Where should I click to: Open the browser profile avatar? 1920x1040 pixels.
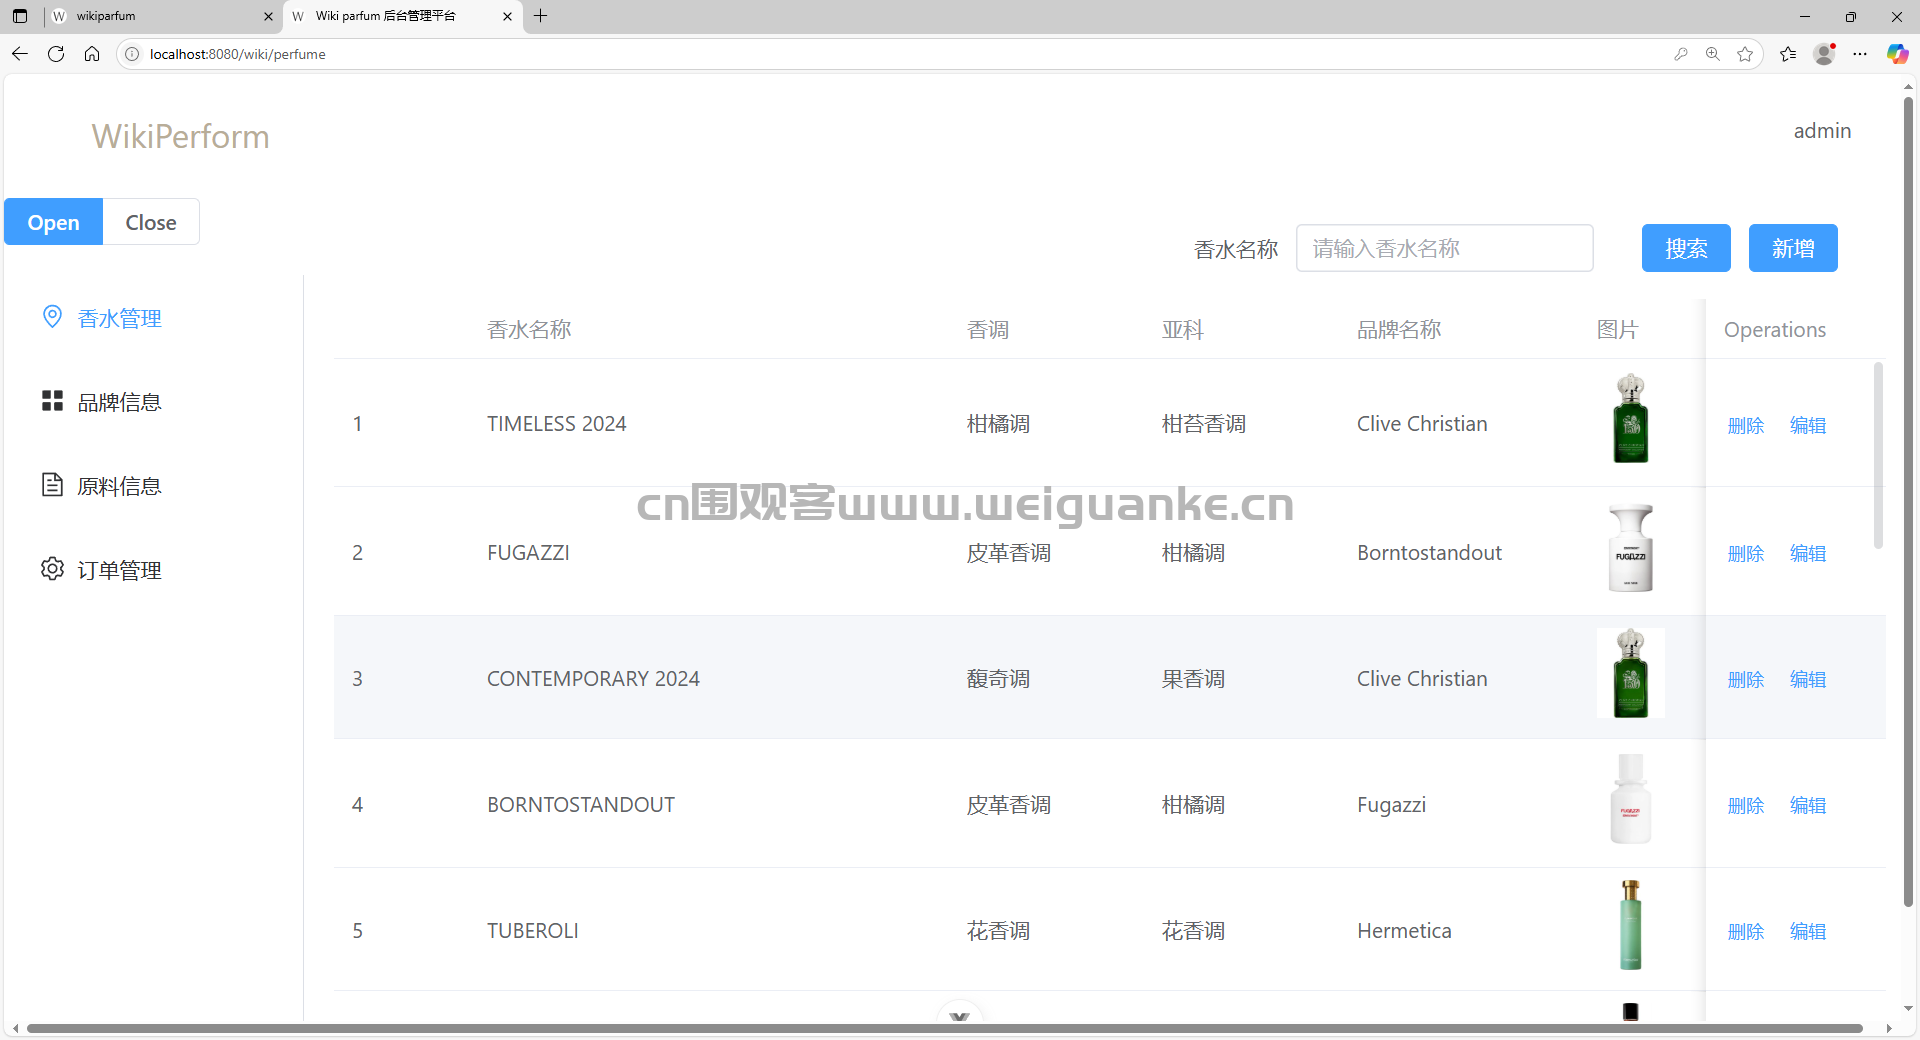(1824, 54)
